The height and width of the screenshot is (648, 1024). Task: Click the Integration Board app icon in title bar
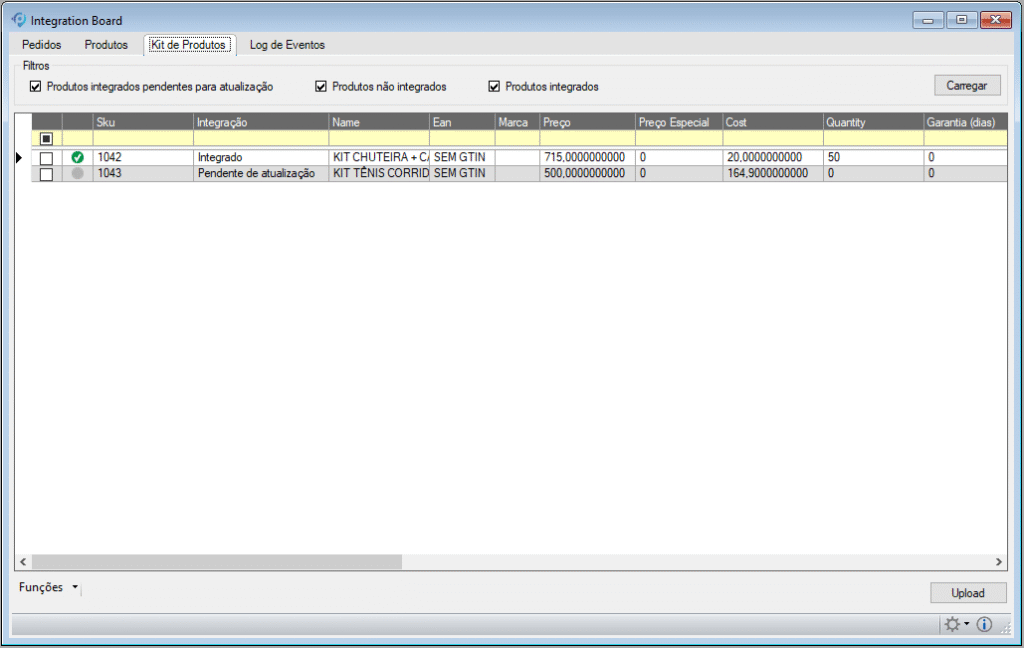17,20
